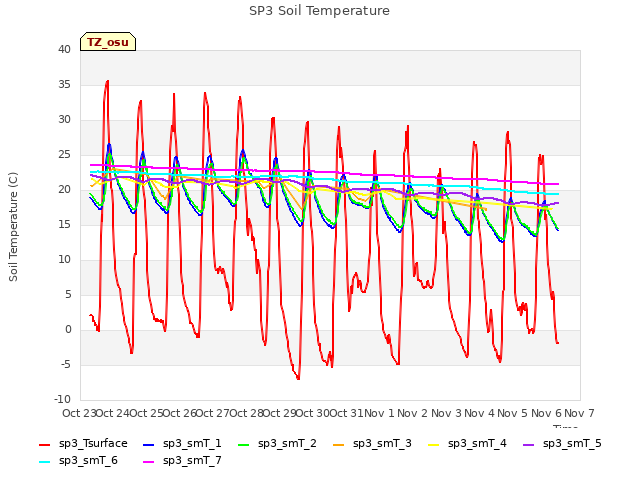Click the Oct 29 x-axis tick label
The image size is (640, 480).
click(x=279, y=413)
